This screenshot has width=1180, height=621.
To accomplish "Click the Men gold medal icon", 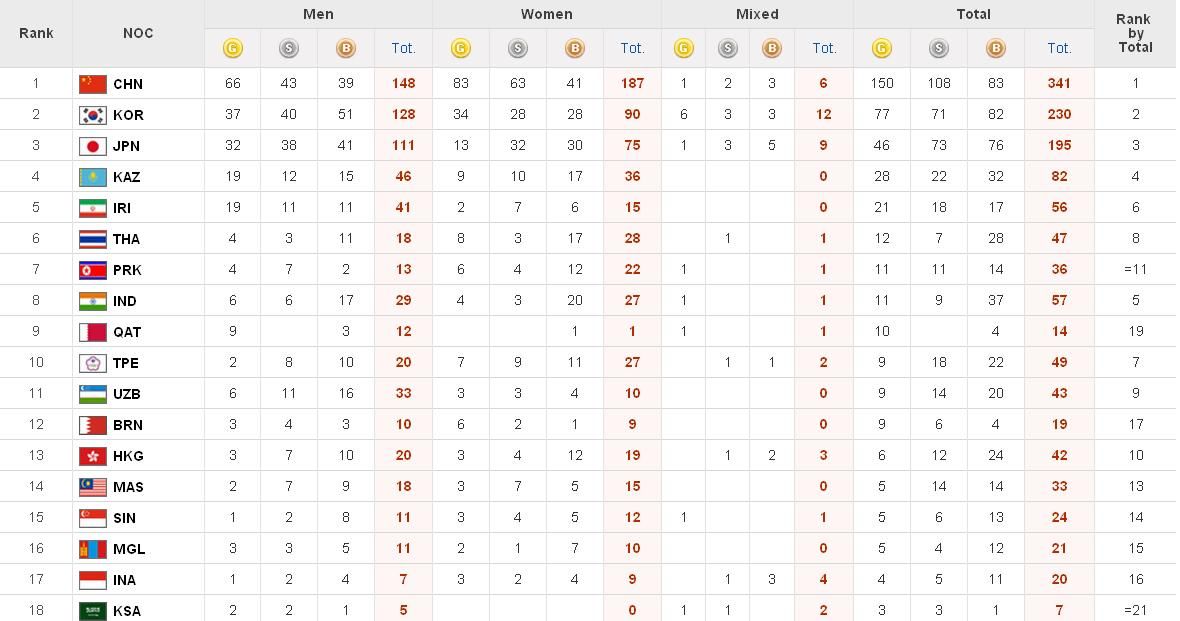I will pyautogui.click(x=232, y=48).
